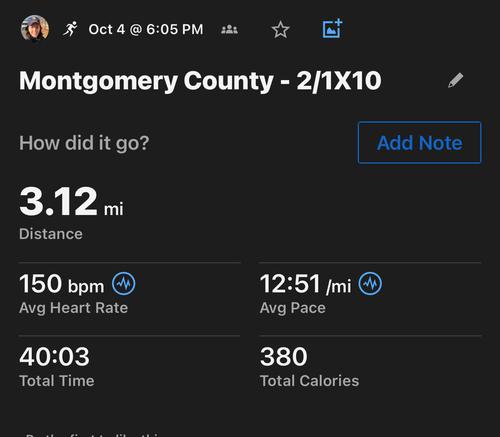This screenshot has width=500, height=437.
Task: Tap the Oct 4 @ 6:05 PM timestamp
Action: coord(146,29)
